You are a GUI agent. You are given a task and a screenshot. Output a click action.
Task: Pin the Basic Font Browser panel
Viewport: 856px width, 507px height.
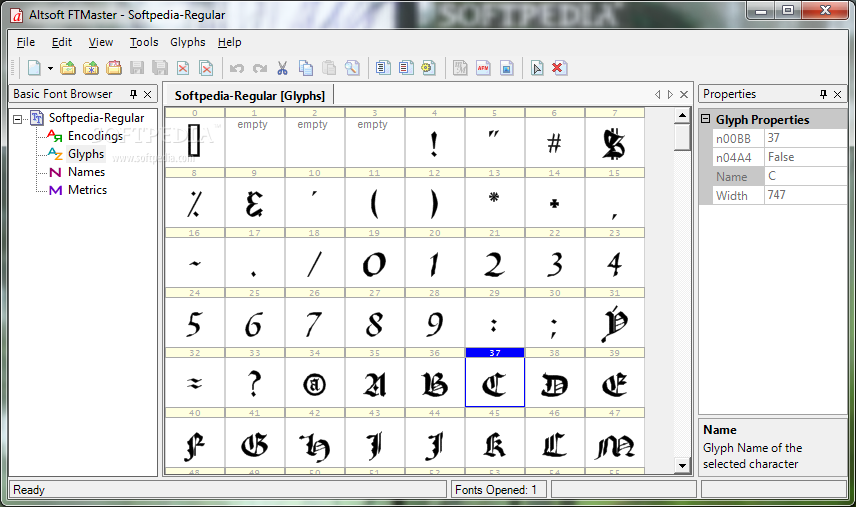pyautogui.click(x=133, y=94)
